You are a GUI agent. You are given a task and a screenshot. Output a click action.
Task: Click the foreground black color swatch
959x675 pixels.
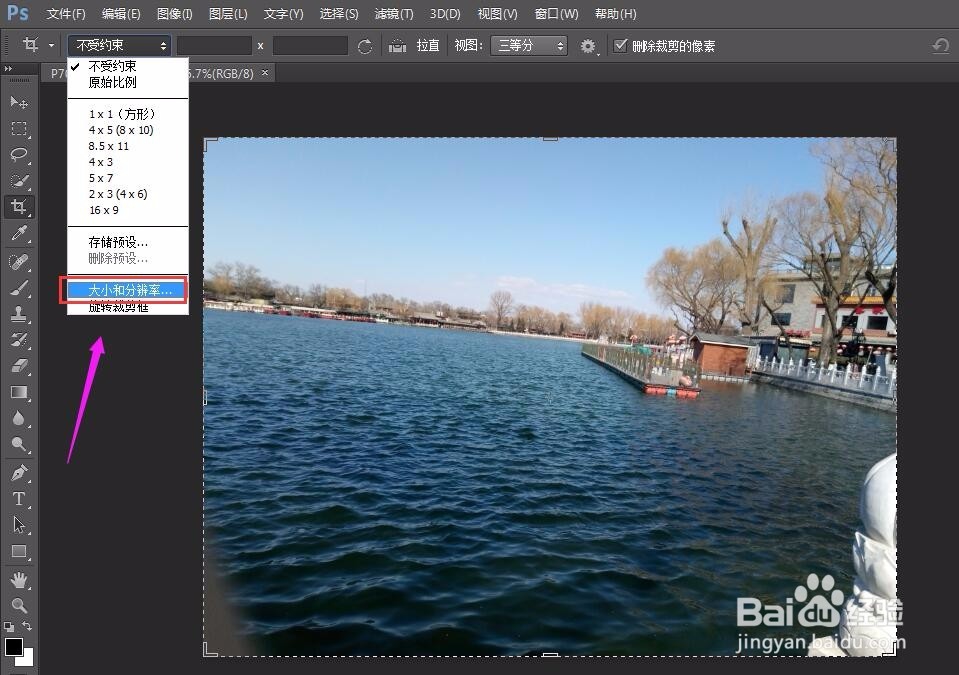tap(13, 646)
